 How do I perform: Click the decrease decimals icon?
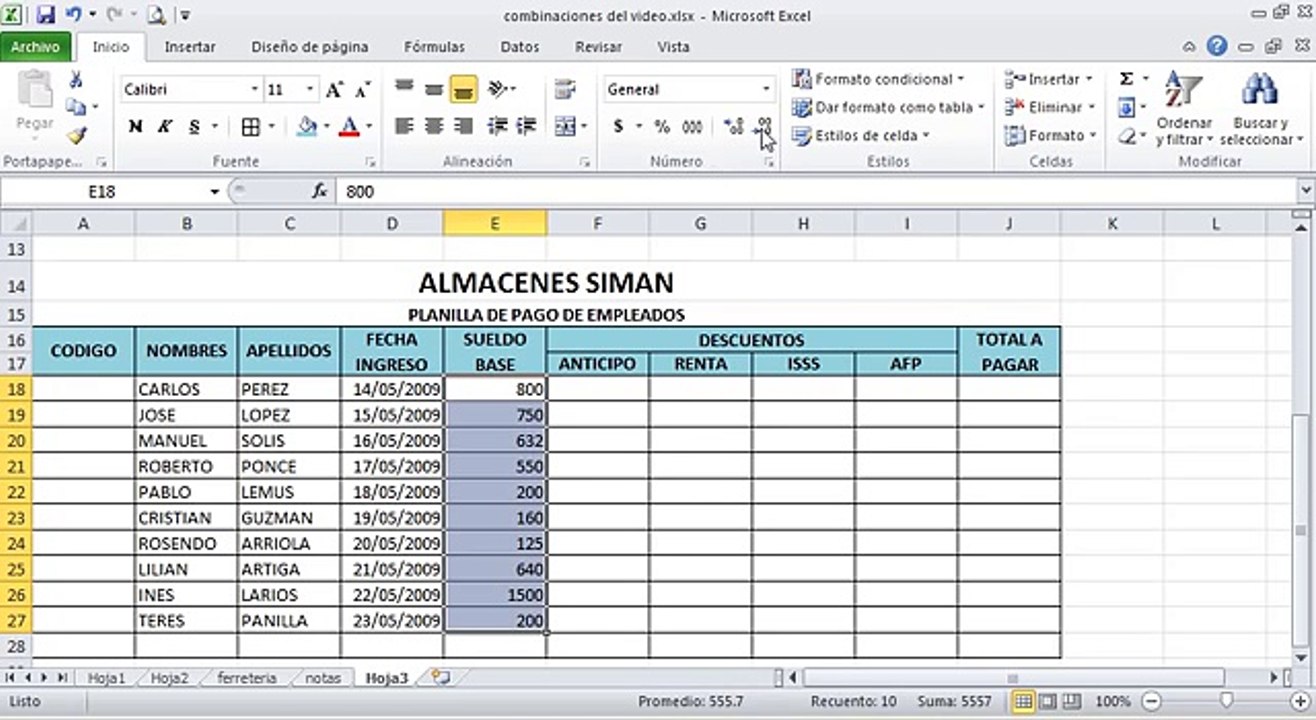pyautogui.click(x=764, y=127)
